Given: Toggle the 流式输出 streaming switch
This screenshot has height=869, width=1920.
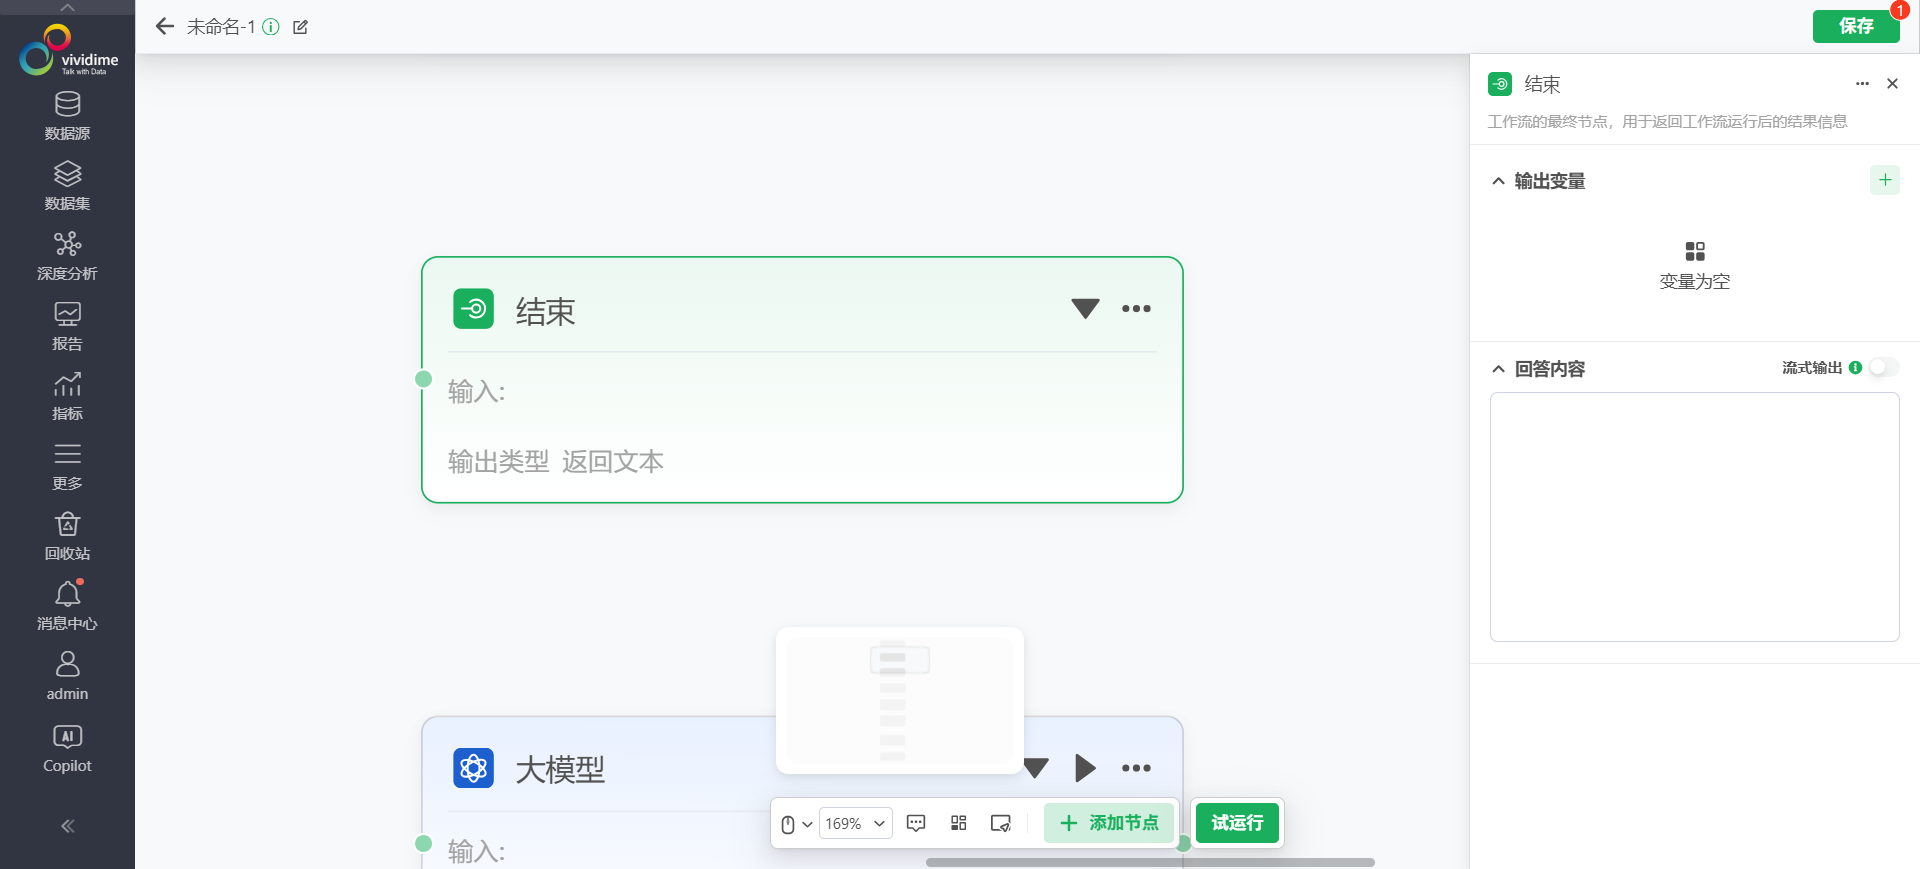Looking at the screenshot, I should click(x=1883, y=368).
